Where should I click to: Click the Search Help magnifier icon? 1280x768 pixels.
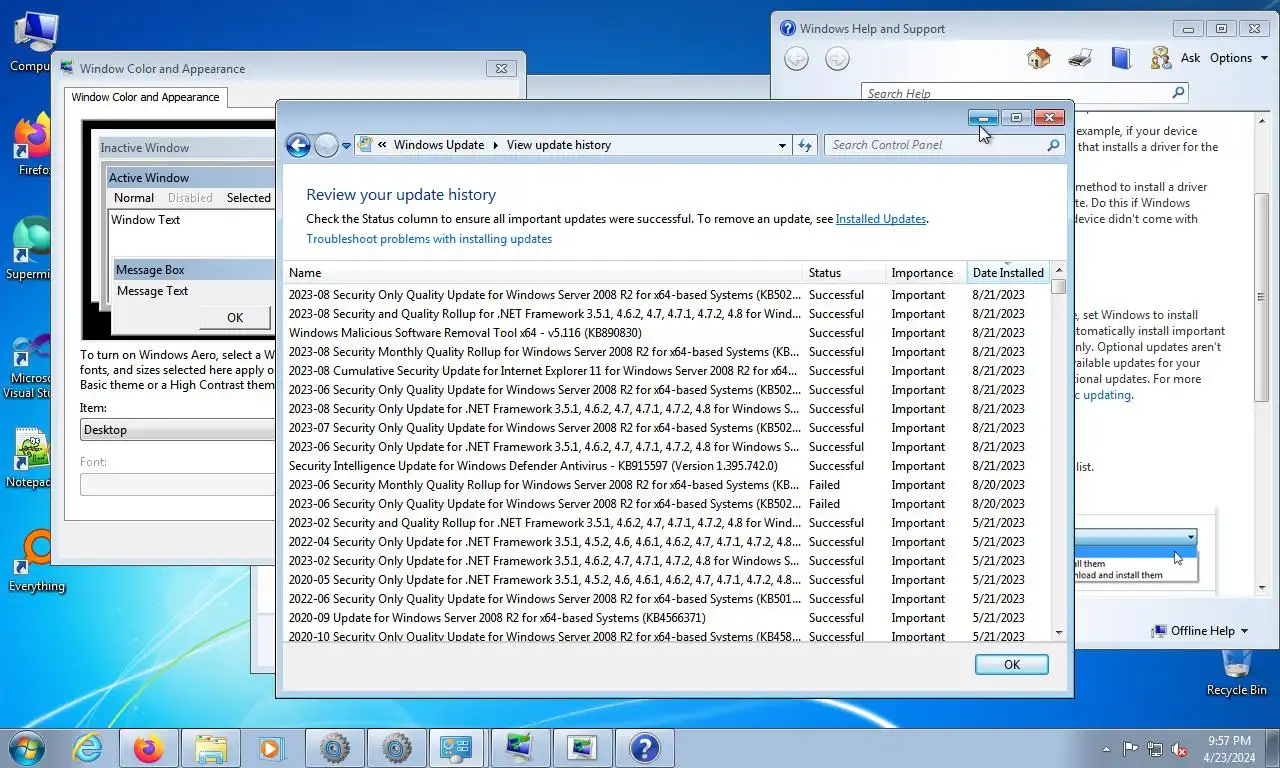point(1178,92)
